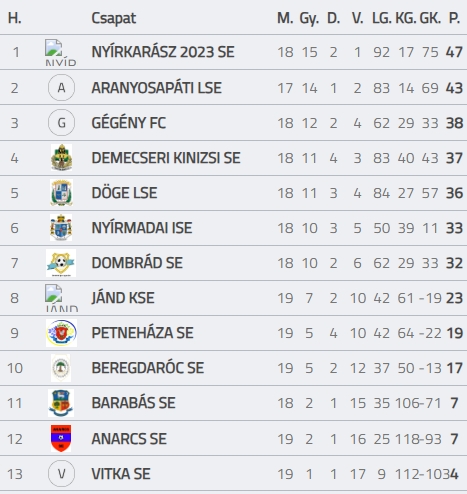467x494 pixels.
Task: Click the Beregdaróc SE tree emblem
Action: [x=61, y=368]
